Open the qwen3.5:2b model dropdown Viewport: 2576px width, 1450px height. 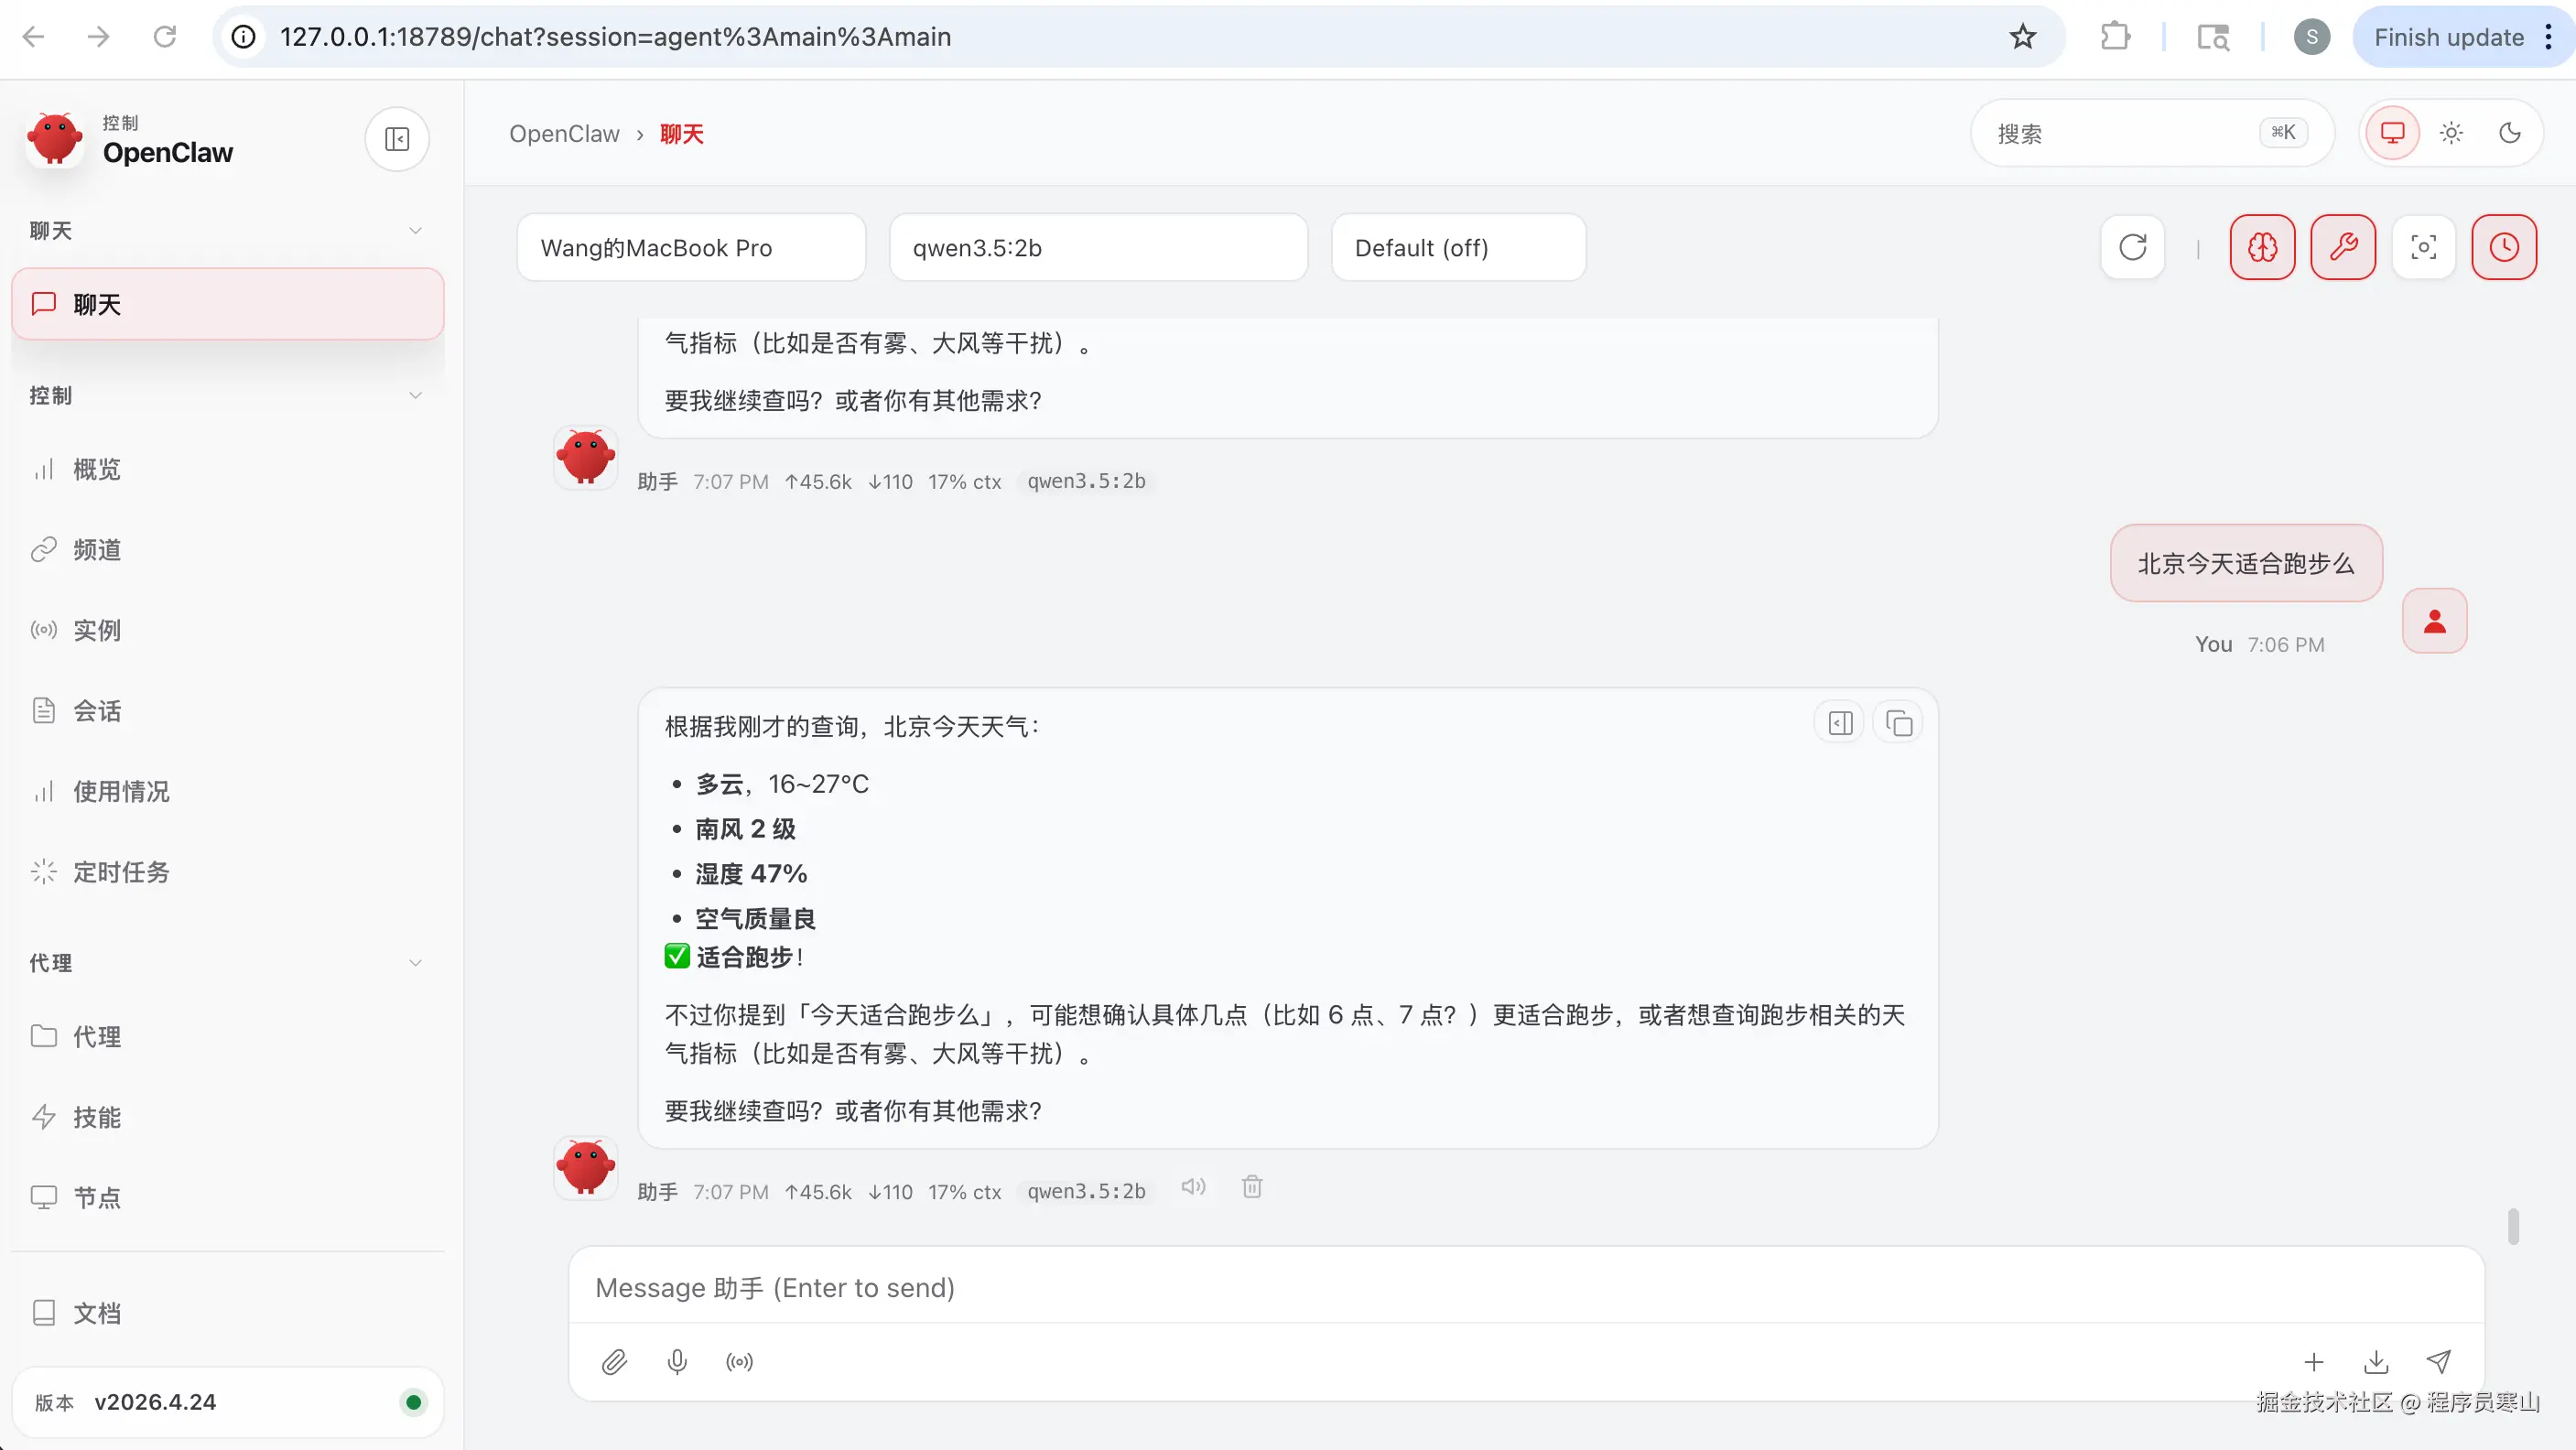(1098, 248)
